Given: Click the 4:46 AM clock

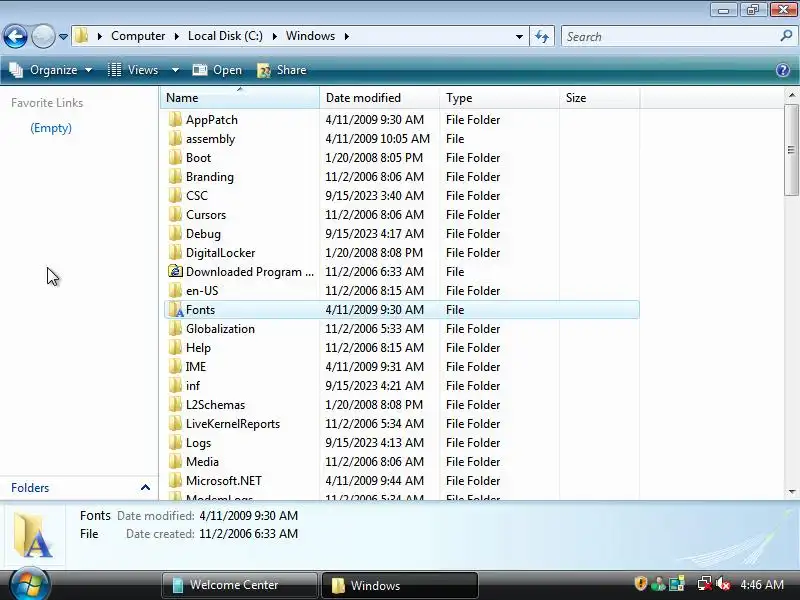Looking at the screenshot, I should [762, 584].
